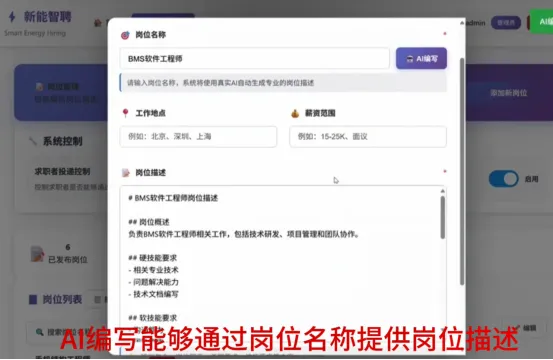Click the AI编写 button
This screenshot has height=360, width=553.
421,59
